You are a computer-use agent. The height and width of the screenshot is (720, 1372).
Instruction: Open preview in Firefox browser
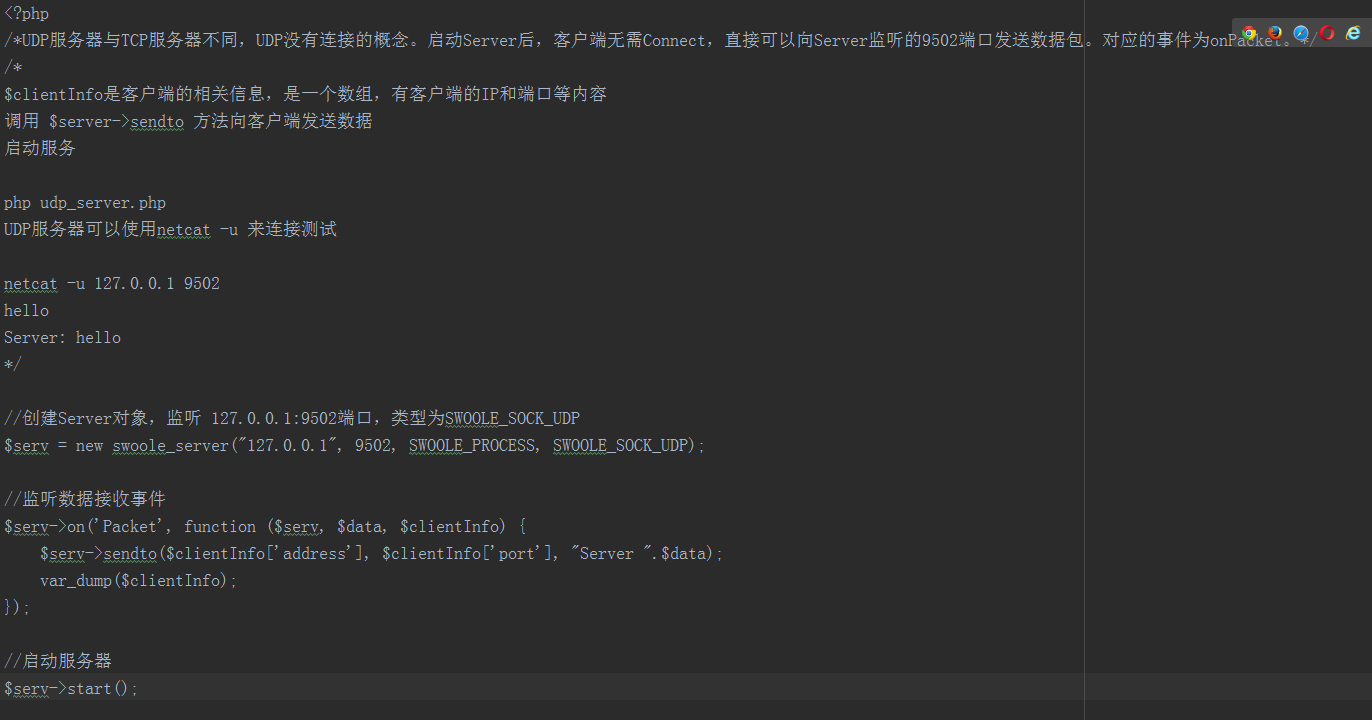coord(1275,33)
